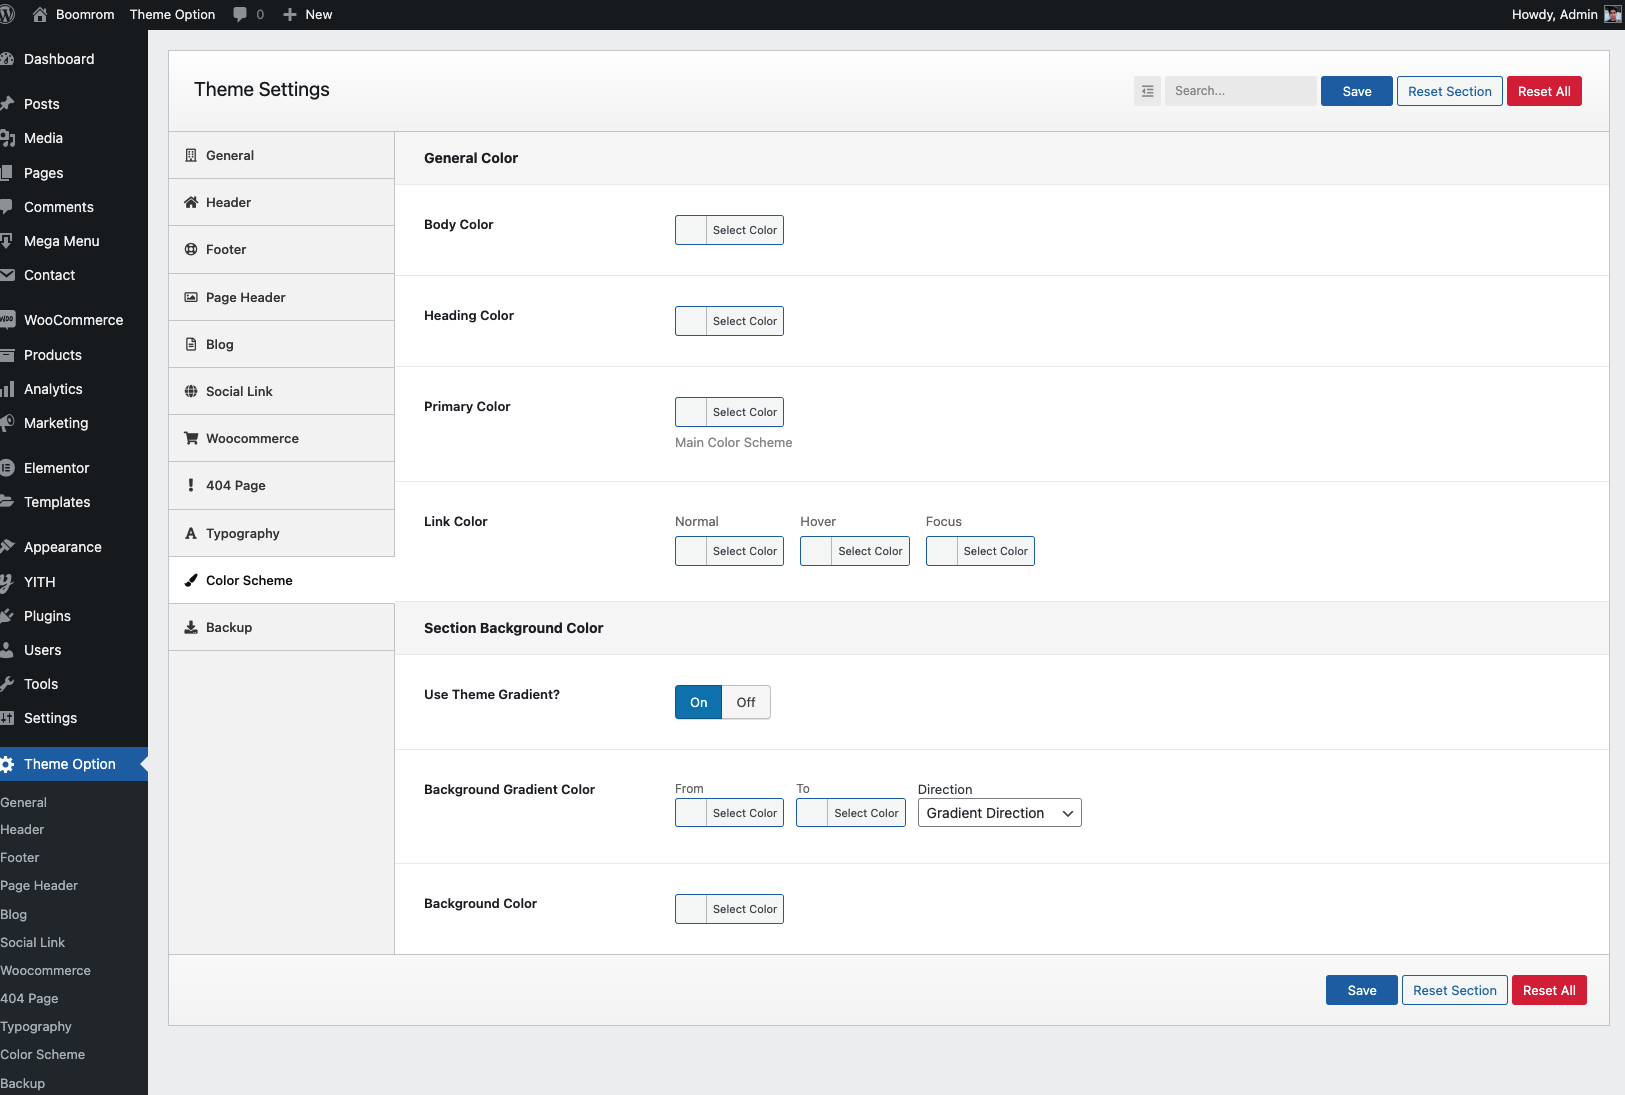This screenshot has width=1625, height=1095.
Task: Open the Primary Color picker
Action: (x=729, y=412)
